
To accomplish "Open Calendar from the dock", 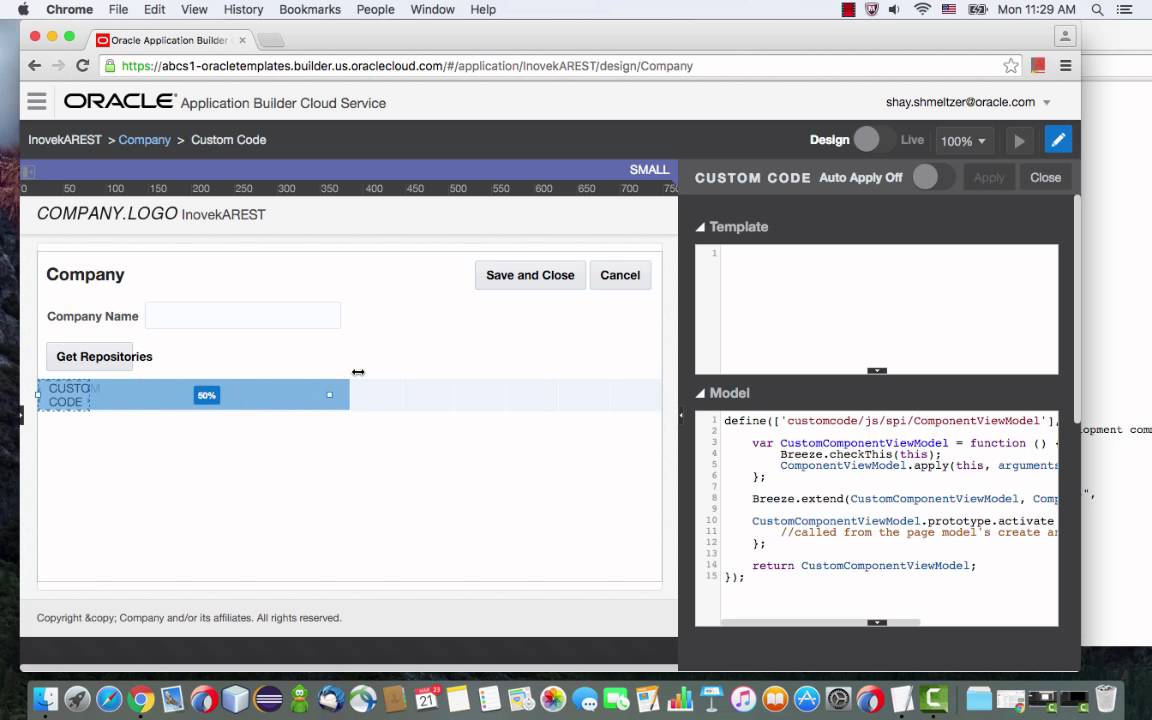I will coord(426,699).
